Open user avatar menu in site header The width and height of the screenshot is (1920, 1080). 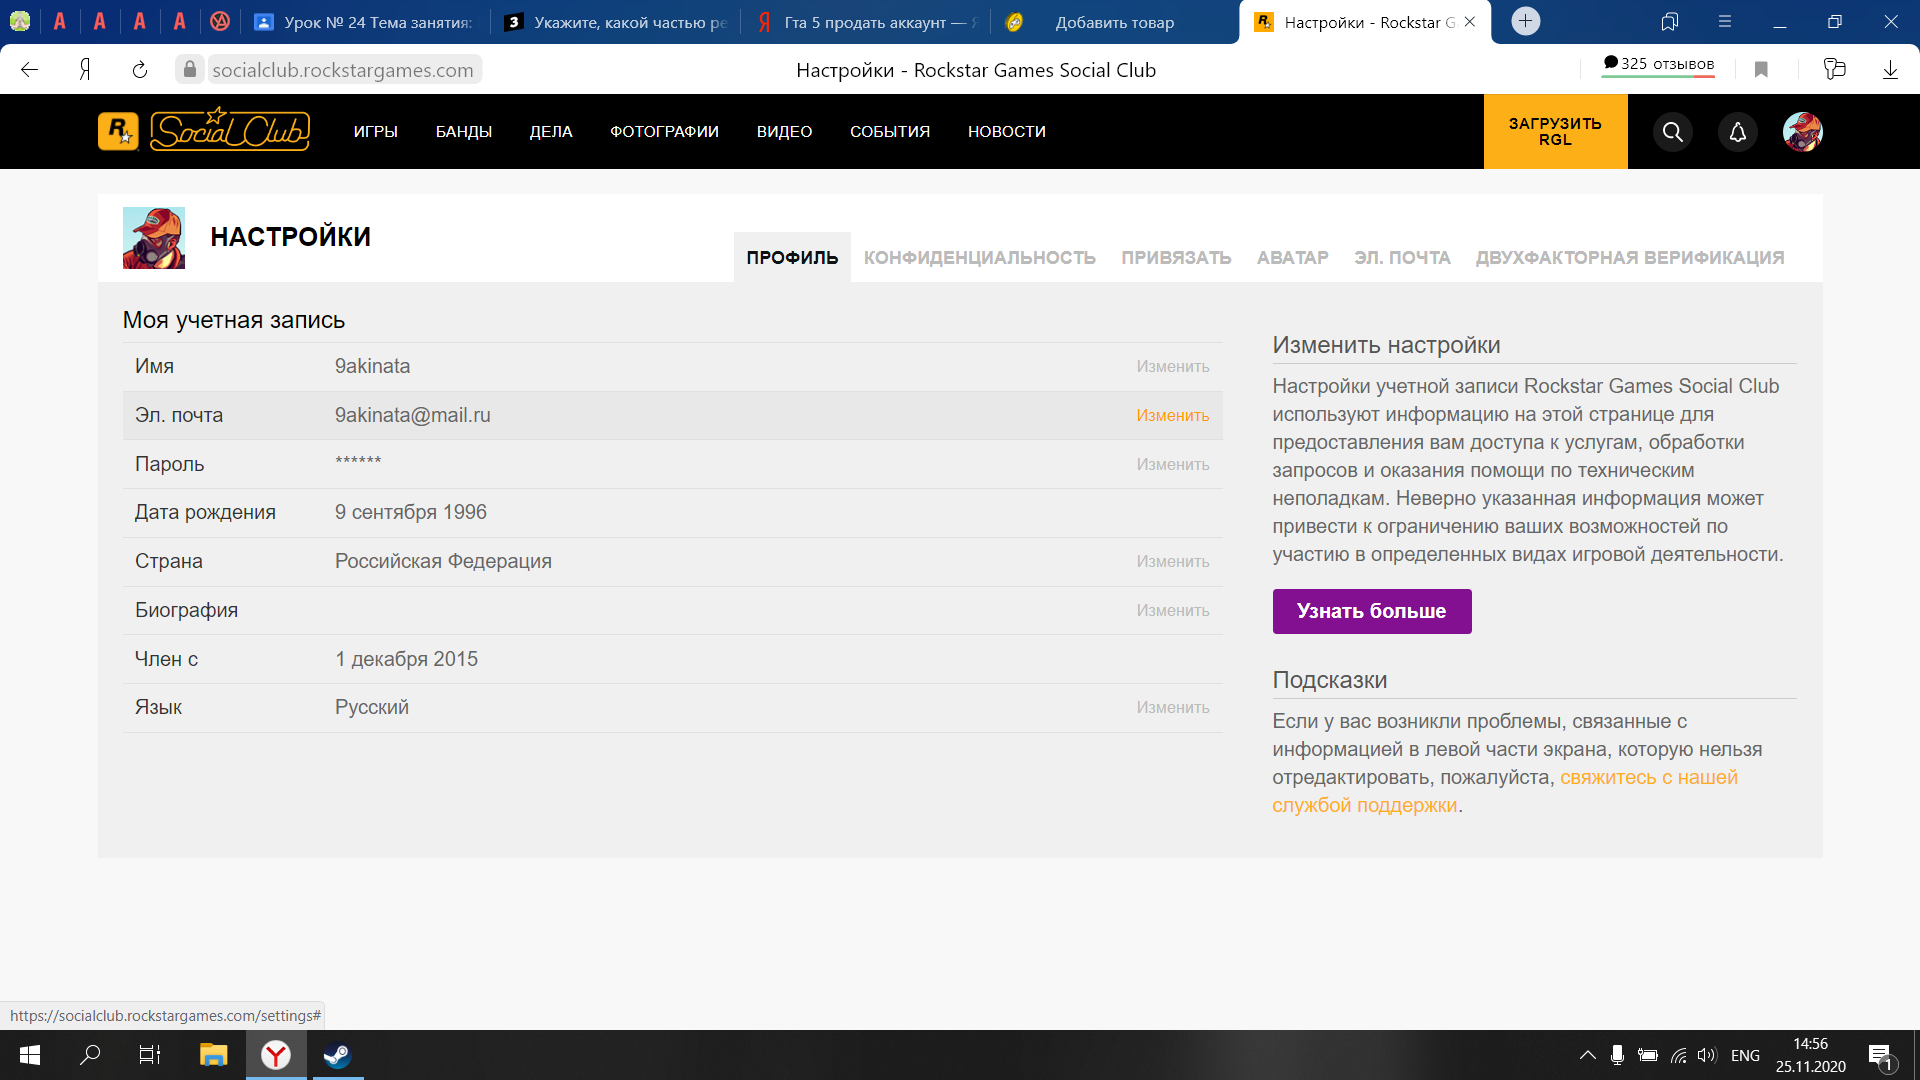pyautogui.click(x=1802, y=132)
